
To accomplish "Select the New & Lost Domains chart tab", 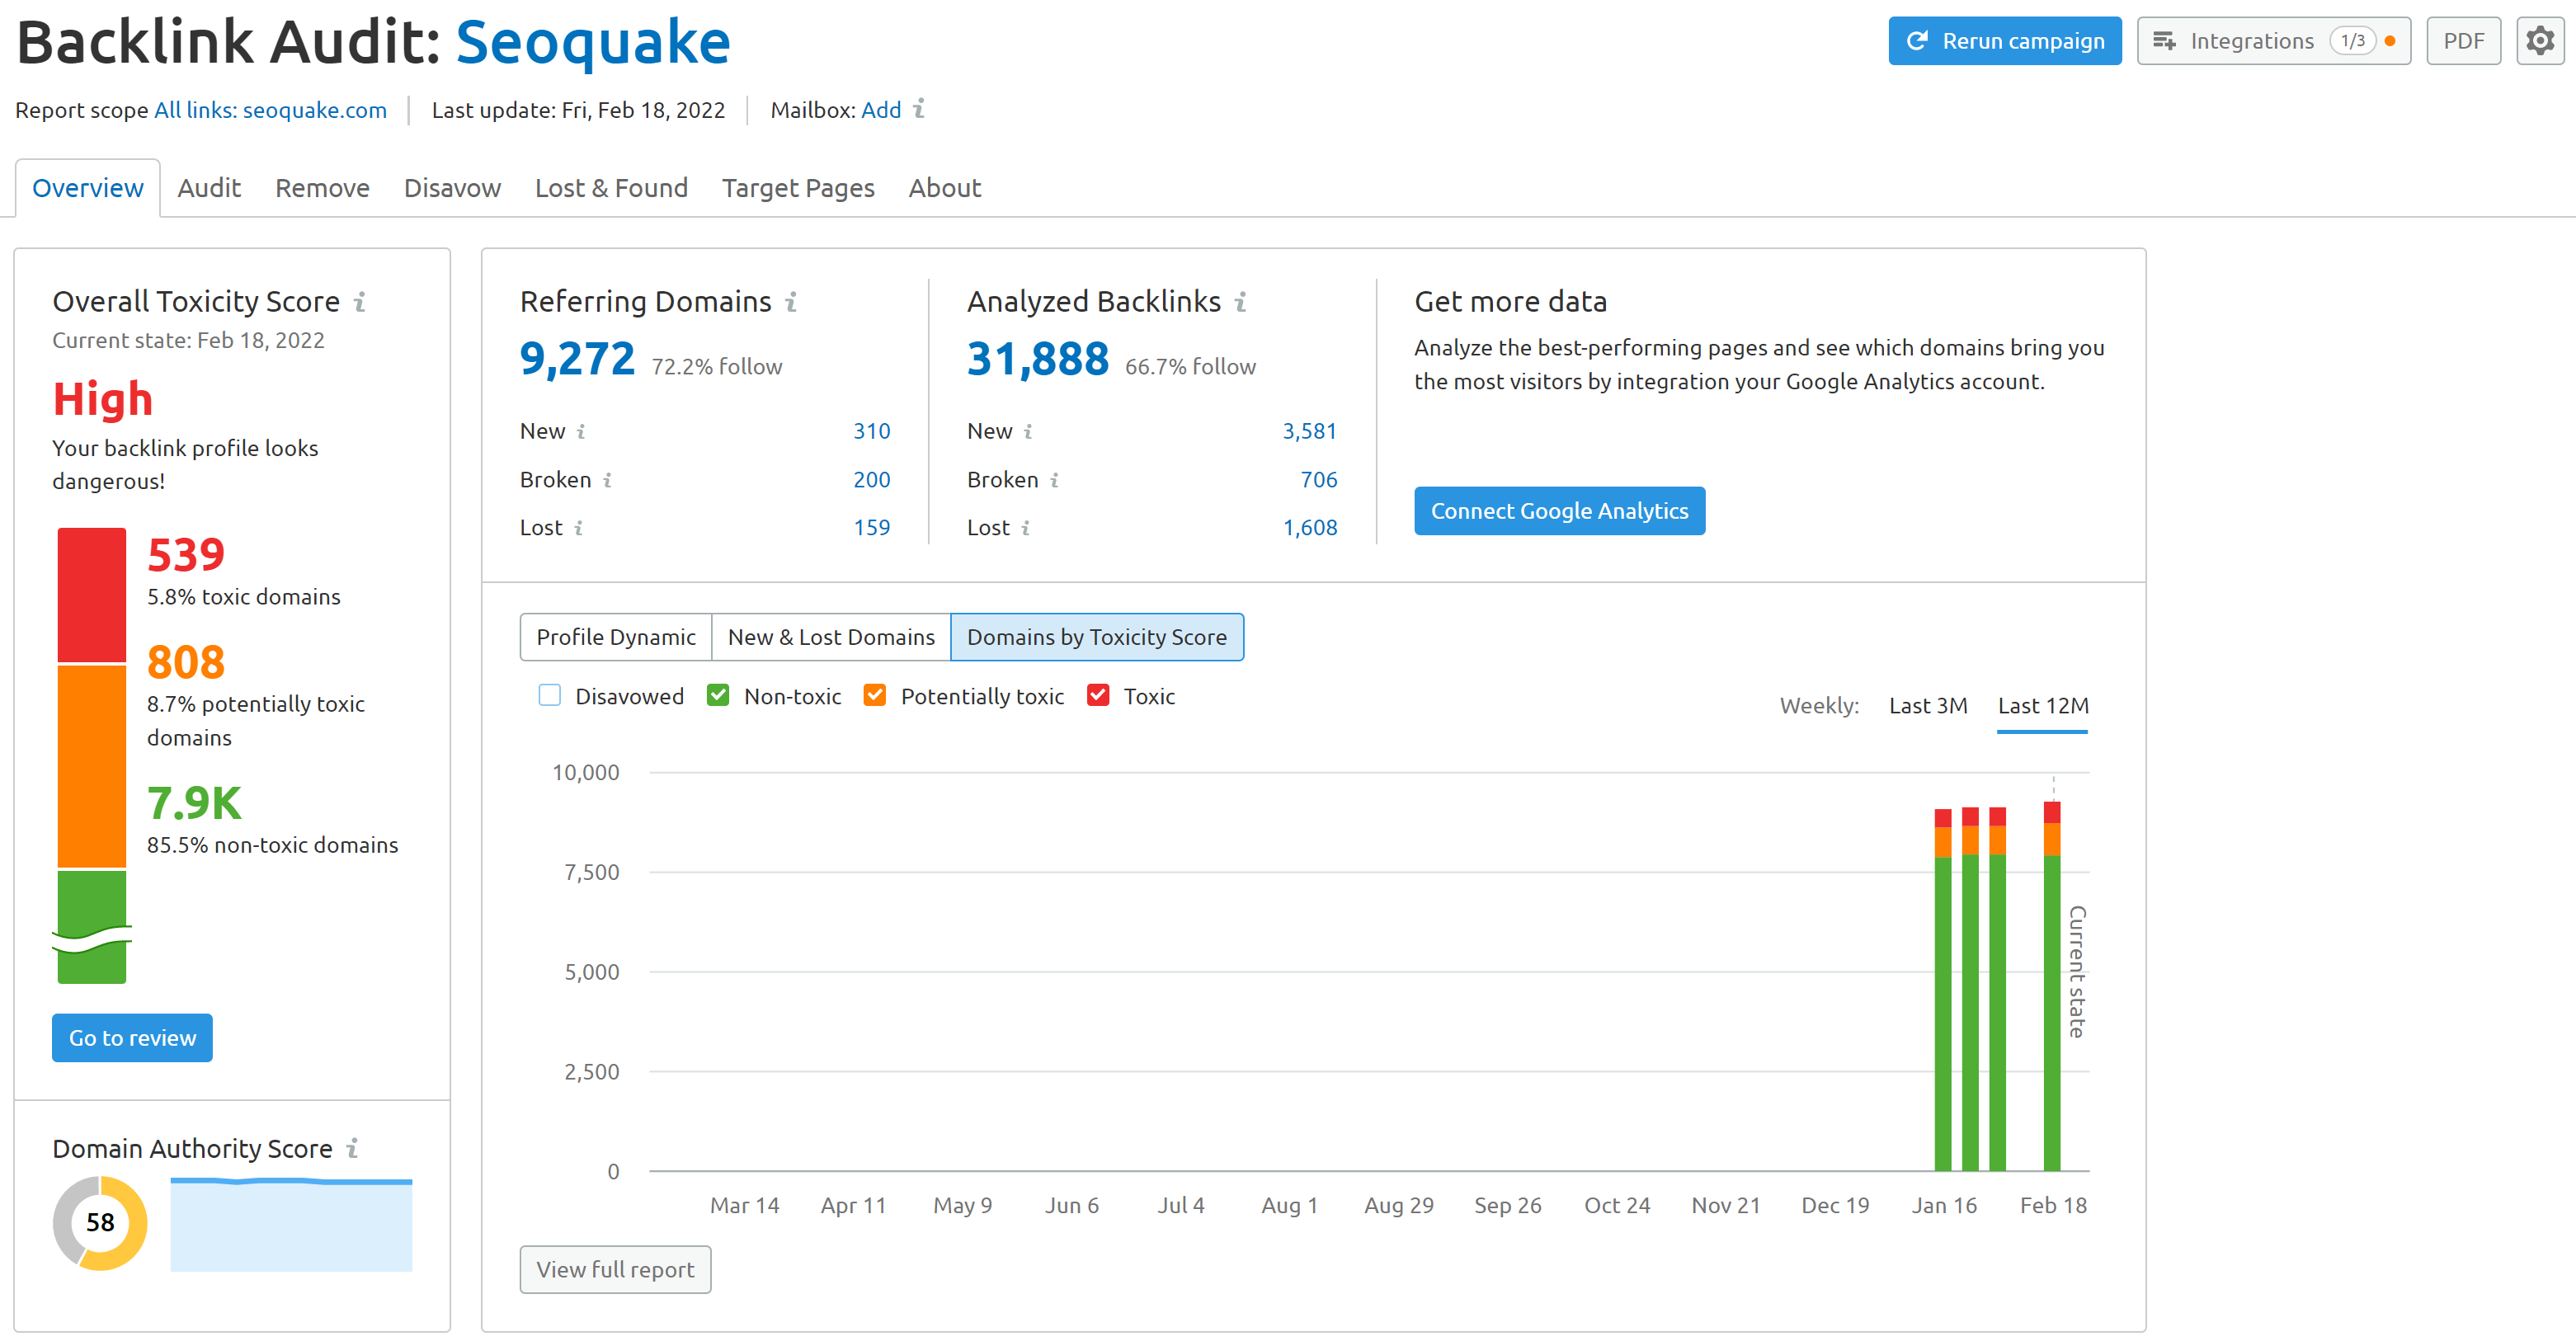I will pyautogui.click(x=831, y=637).
